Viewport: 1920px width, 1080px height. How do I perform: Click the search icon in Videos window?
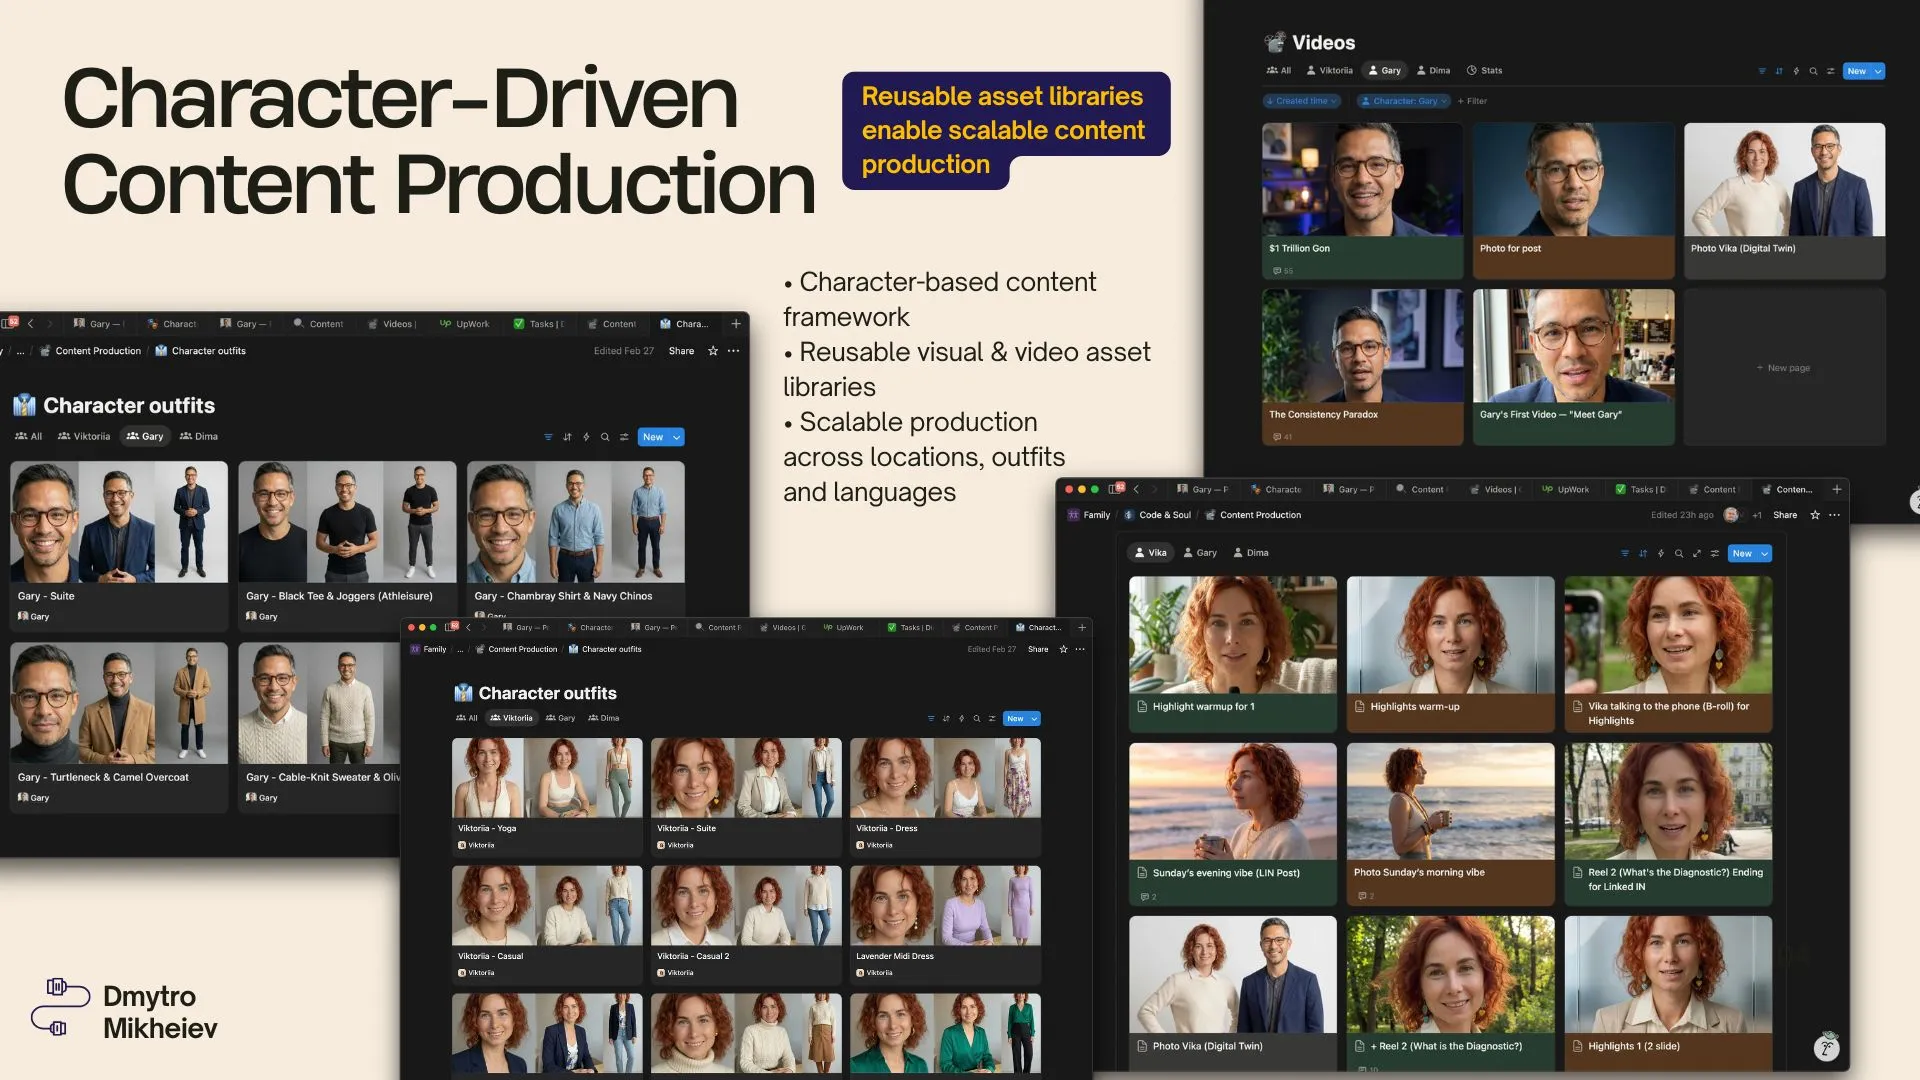coord(1813,71)
